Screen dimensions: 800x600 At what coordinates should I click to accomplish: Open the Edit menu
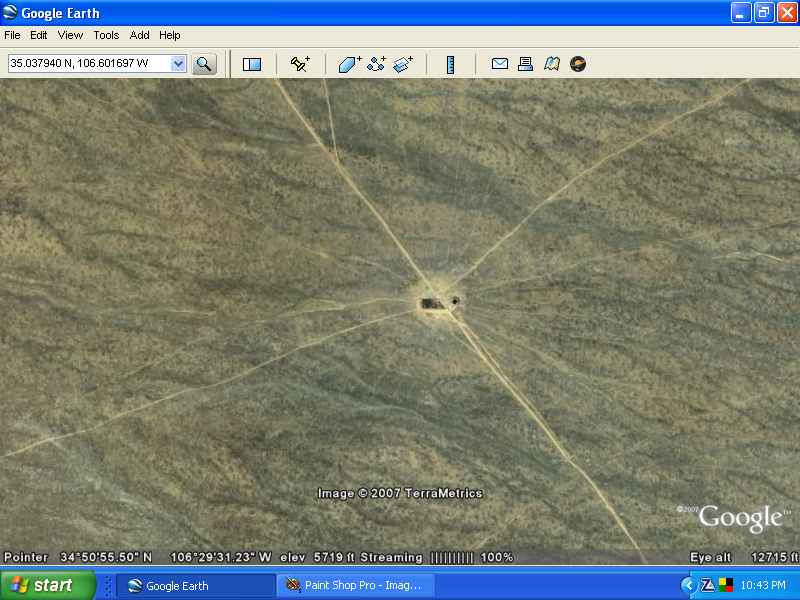(38, 35)
